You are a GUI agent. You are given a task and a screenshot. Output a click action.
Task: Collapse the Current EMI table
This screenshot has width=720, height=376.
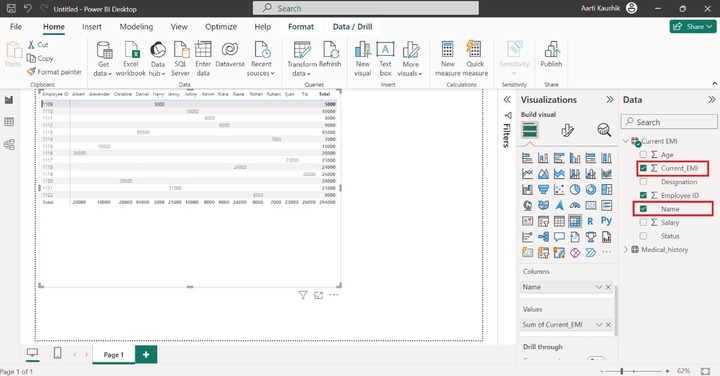626,141
